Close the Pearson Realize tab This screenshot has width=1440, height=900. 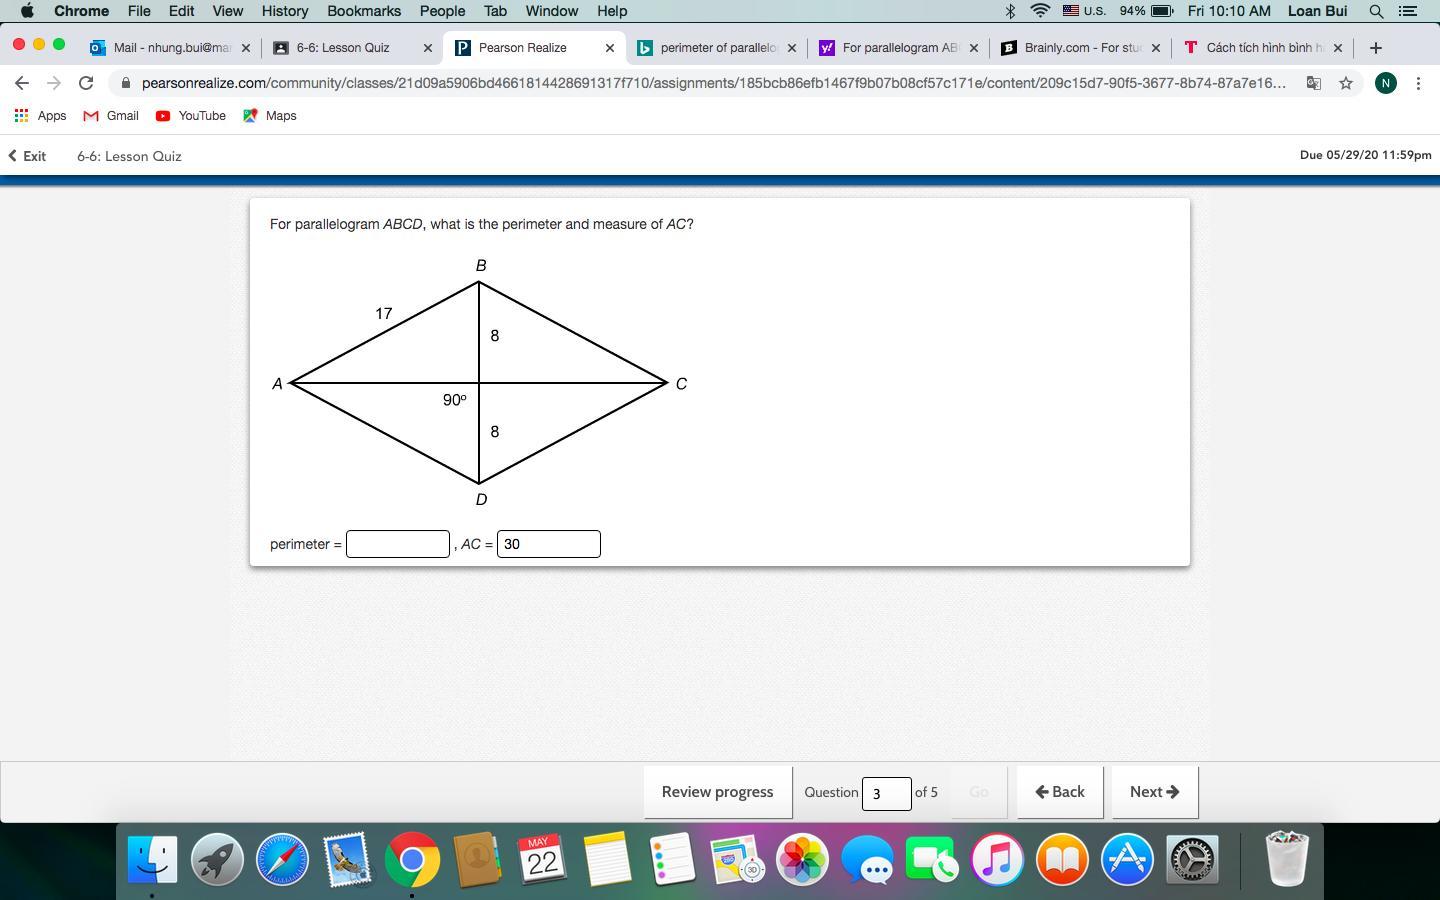[610, 47]
